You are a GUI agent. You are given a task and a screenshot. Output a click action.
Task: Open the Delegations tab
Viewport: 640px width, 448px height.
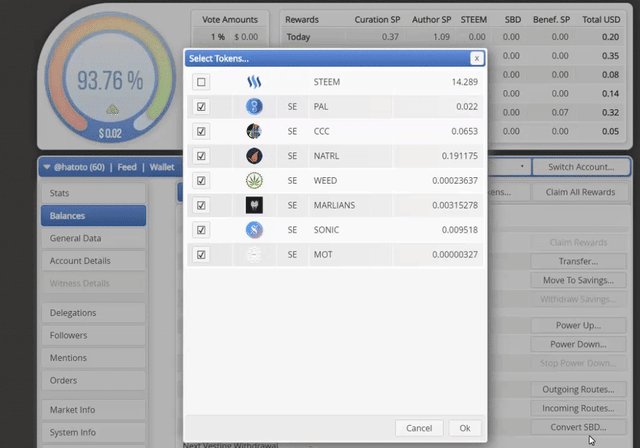tap(93, 313)
